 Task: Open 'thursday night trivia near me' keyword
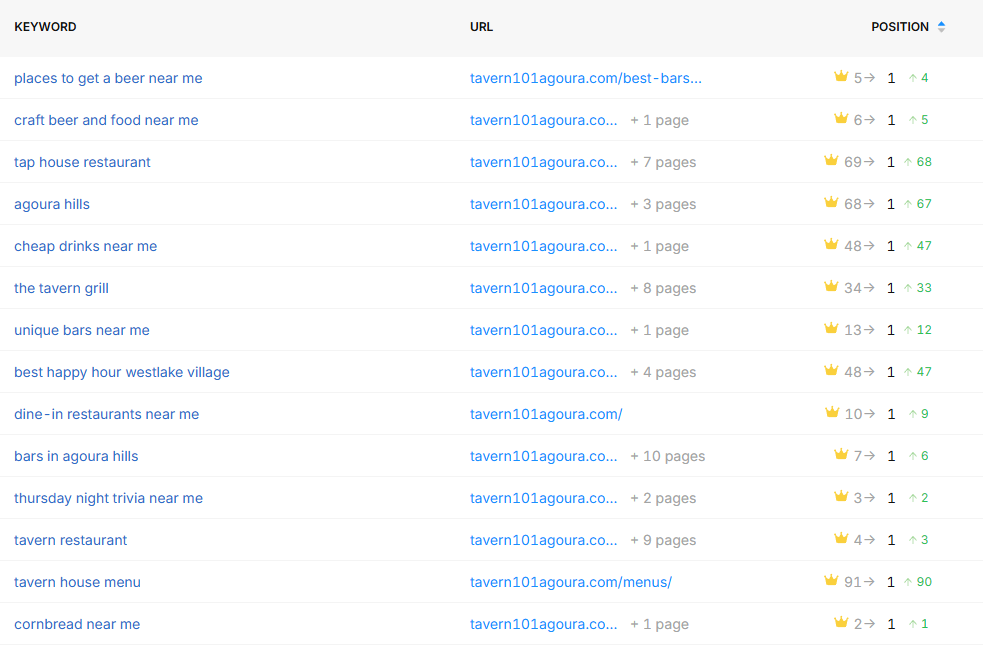pyautogui.click(x=108, y=498)
